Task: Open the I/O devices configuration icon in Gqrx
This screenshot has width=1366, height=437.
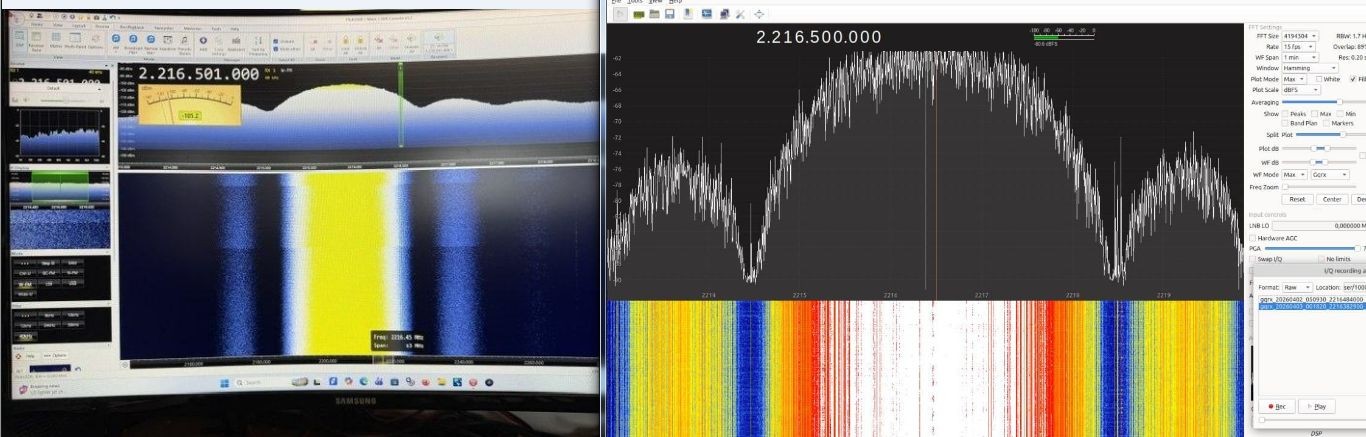Action: [x=638, y=14]
